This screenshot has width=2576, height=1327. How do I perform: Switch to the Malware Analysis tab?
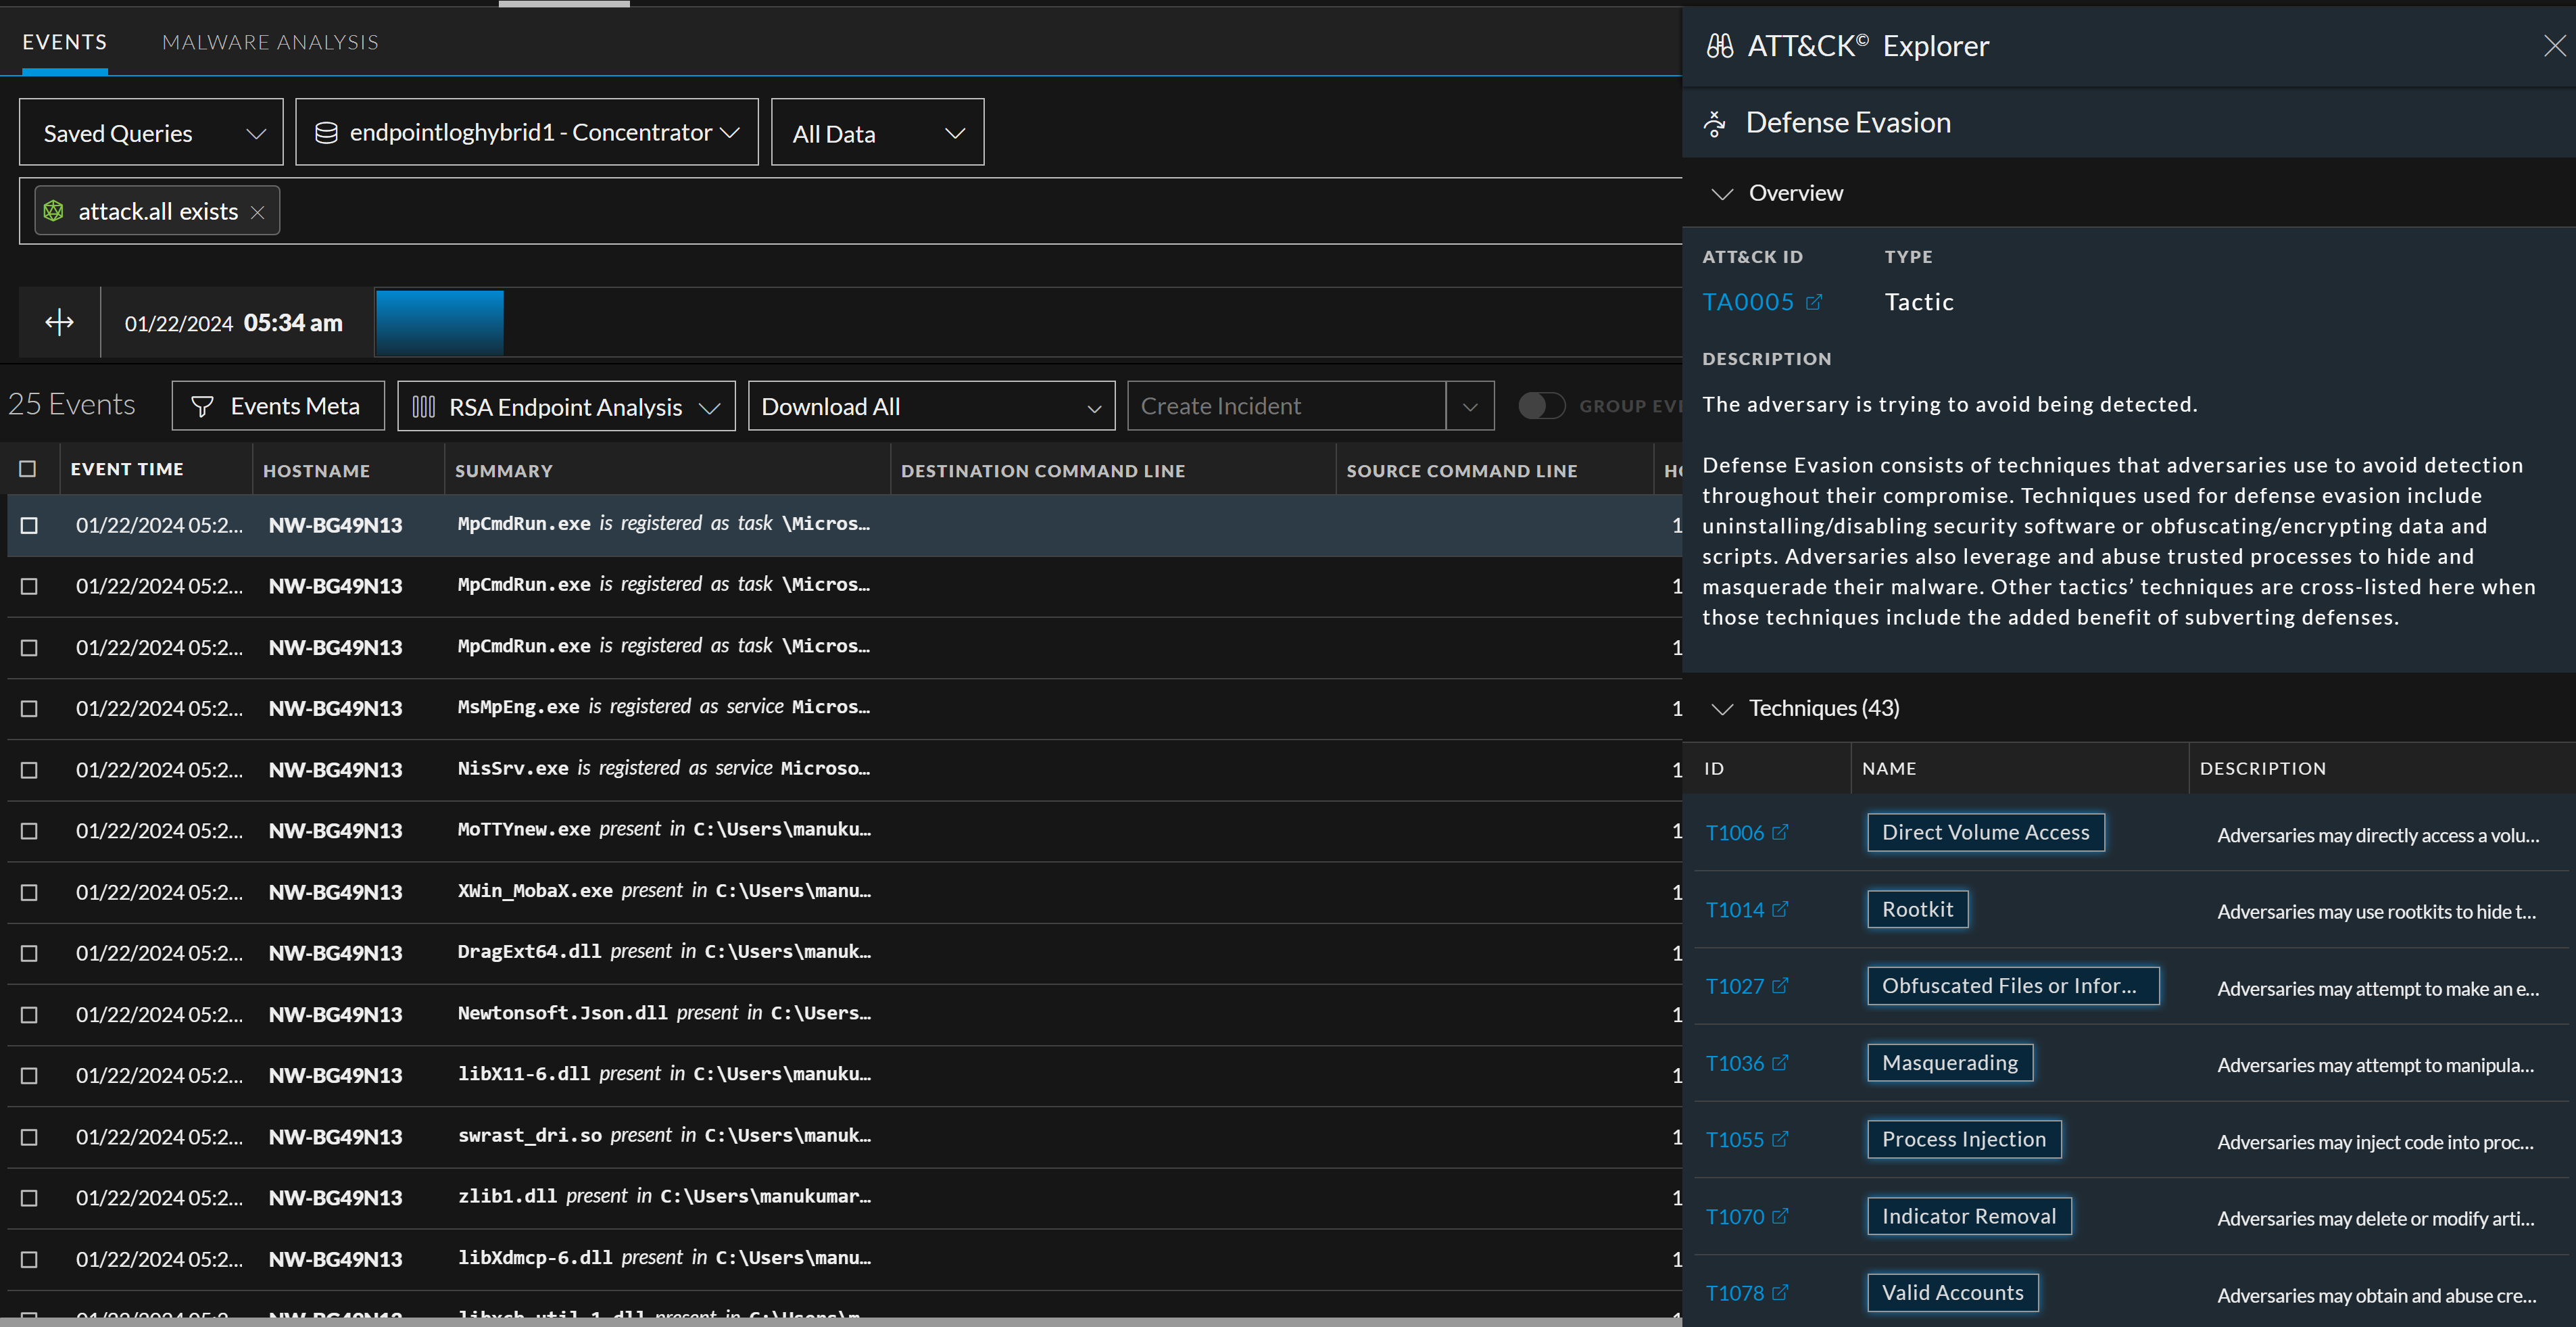270,42
